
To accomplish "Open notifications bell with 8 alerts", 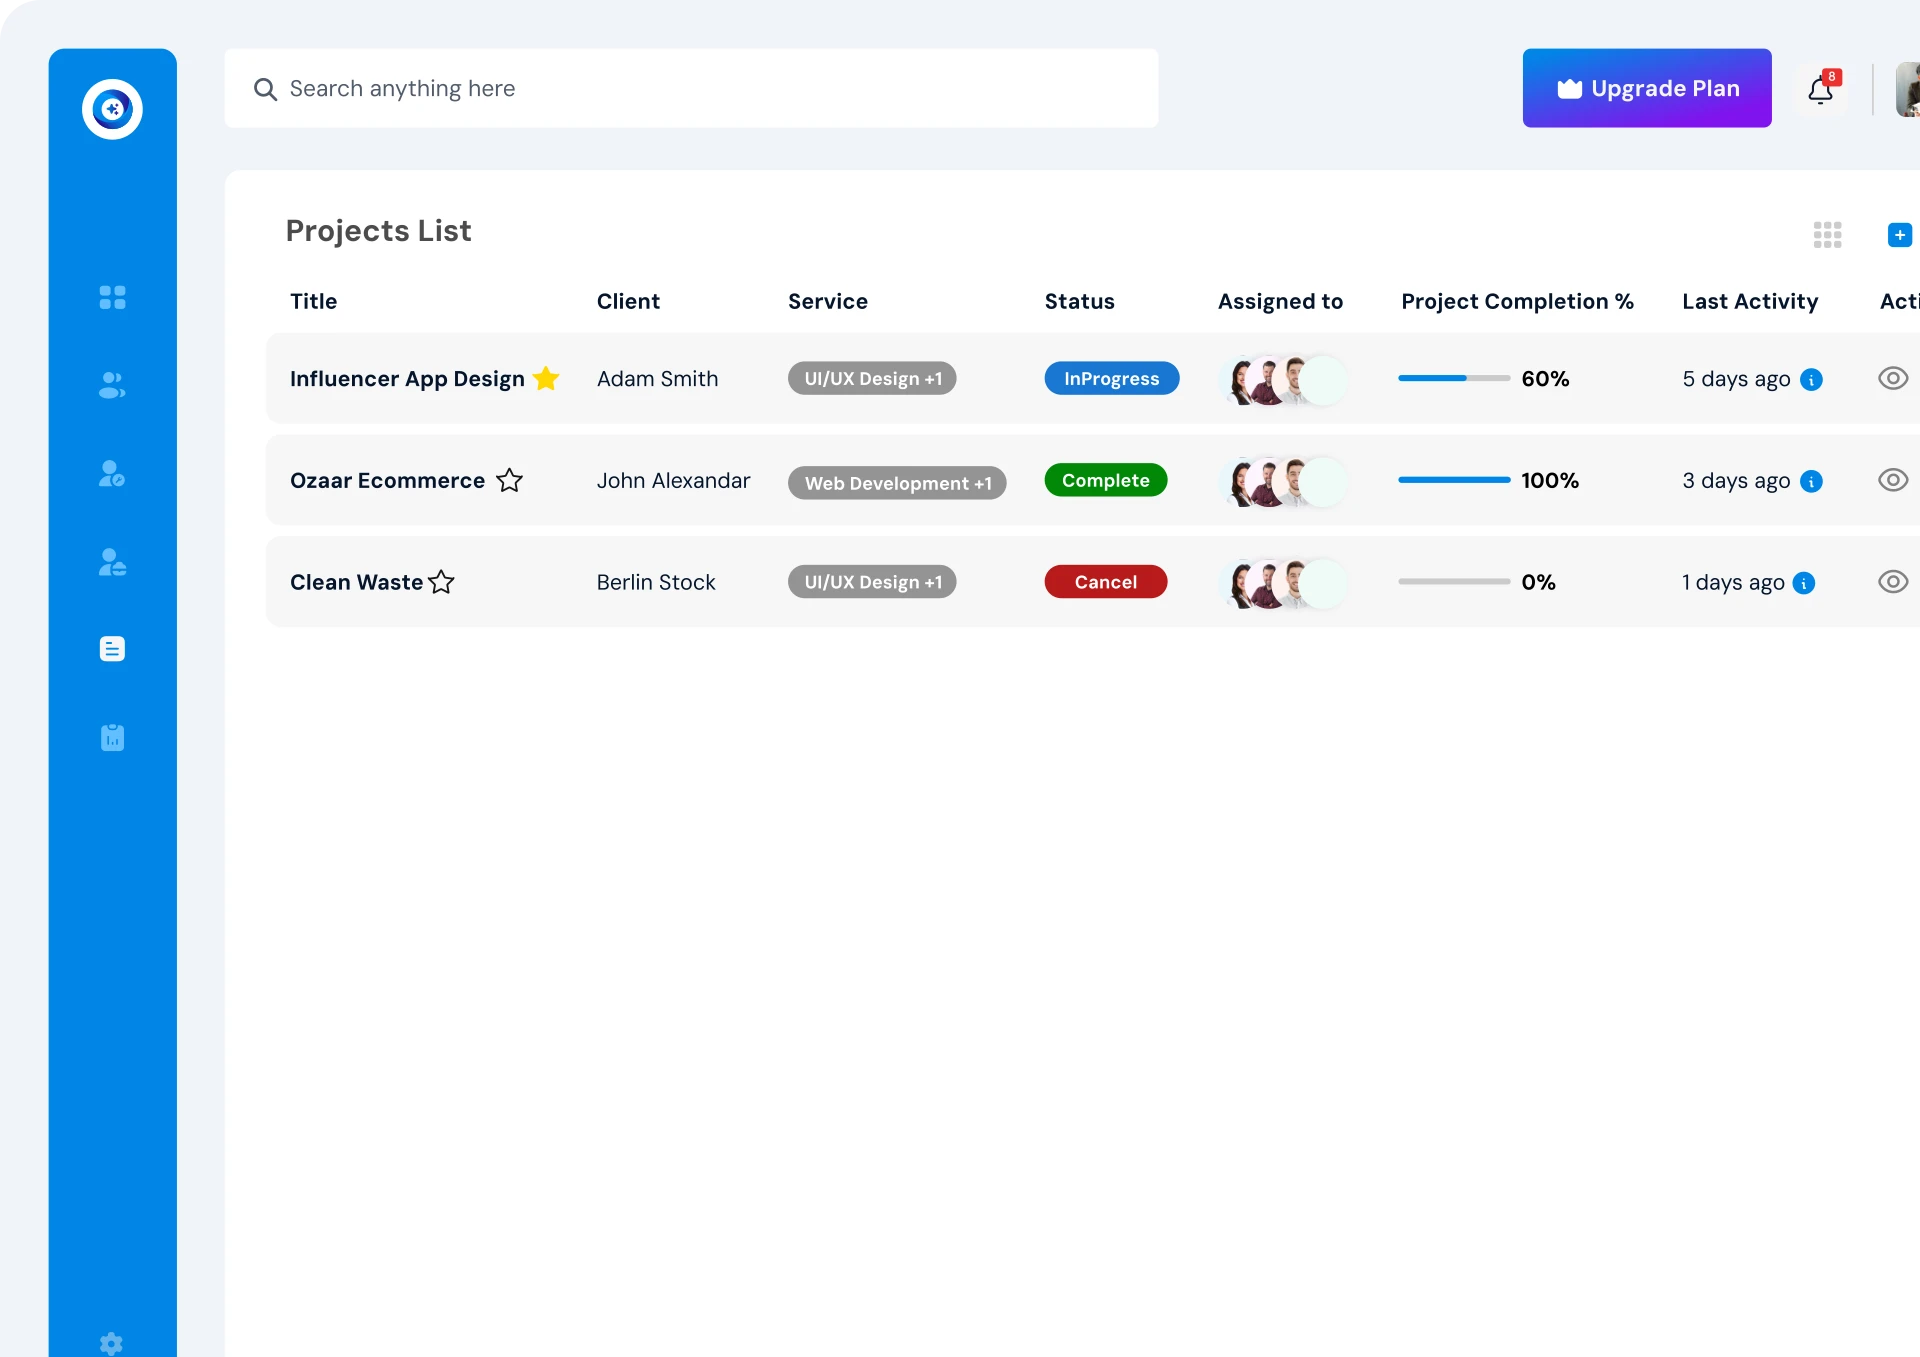I will click(x=1822, y=90).
